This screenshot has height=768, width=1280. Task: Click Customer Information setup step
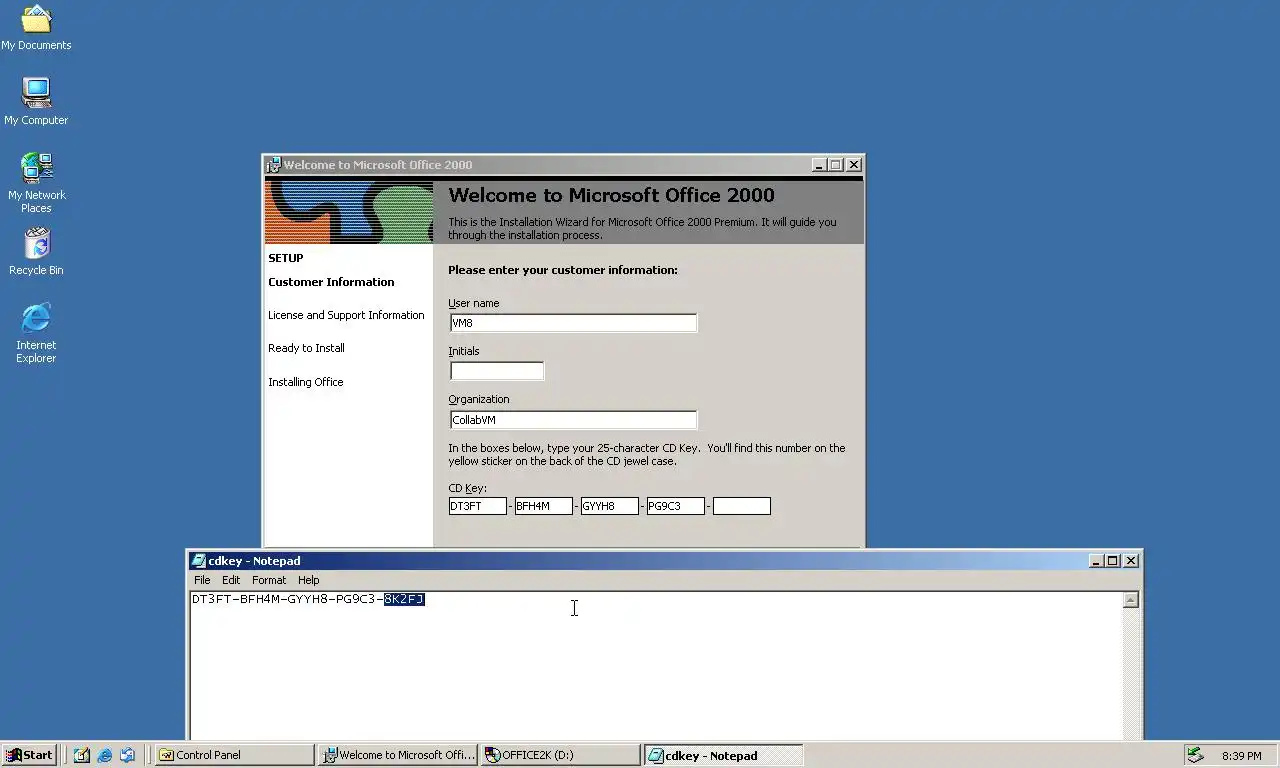point(331,282)
